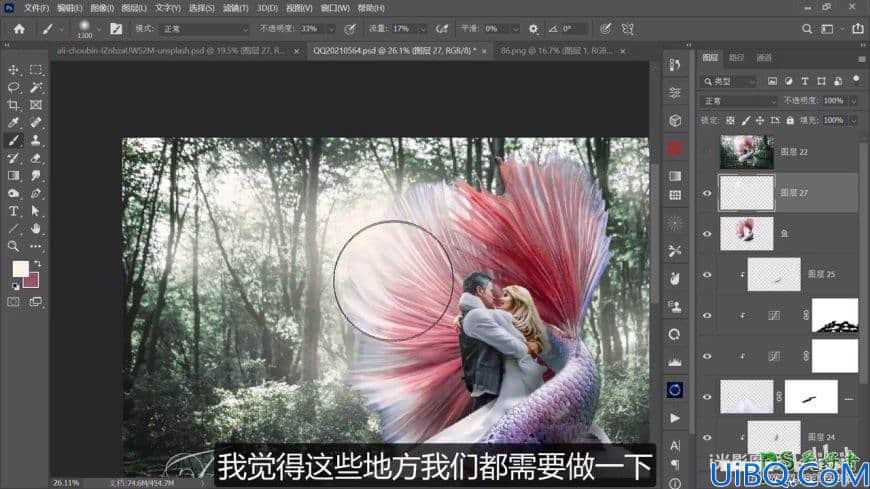Select the Magic Wand tool
This screenshot has height=489, width=870.
pyautogui.click(x=36, y=87)
